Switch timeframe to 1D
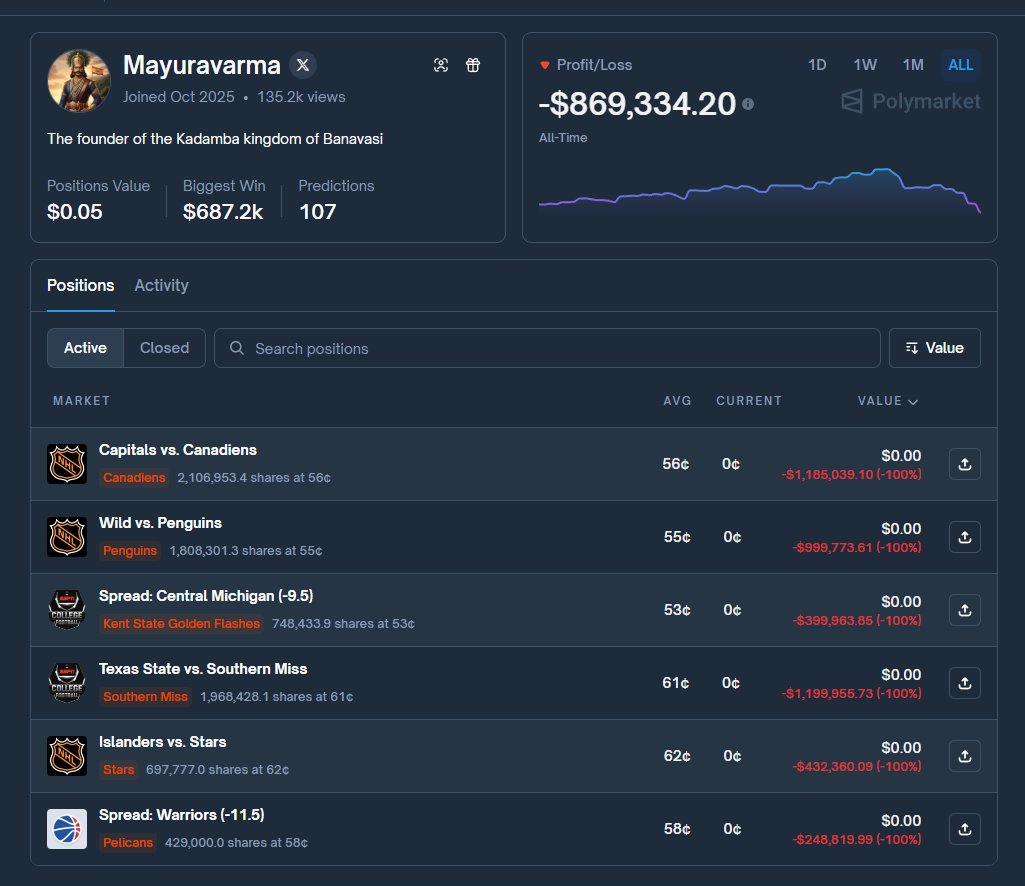 [x=817, y=65]
